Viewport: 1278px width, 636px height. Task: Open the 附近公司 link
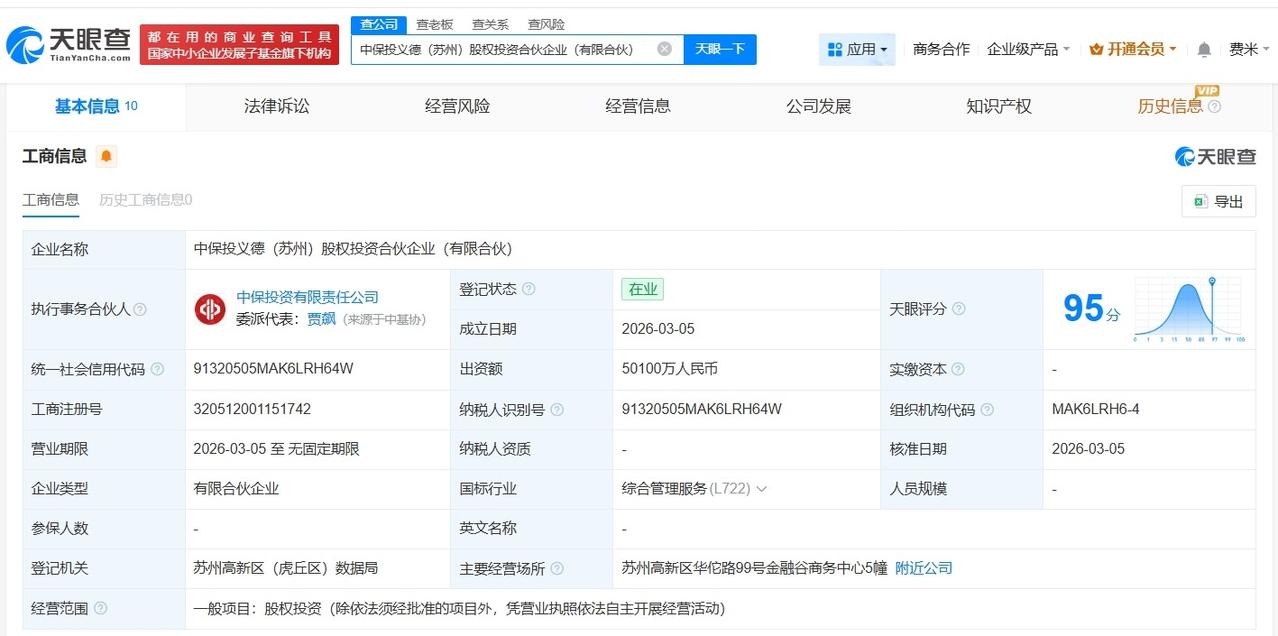(922, 567)
